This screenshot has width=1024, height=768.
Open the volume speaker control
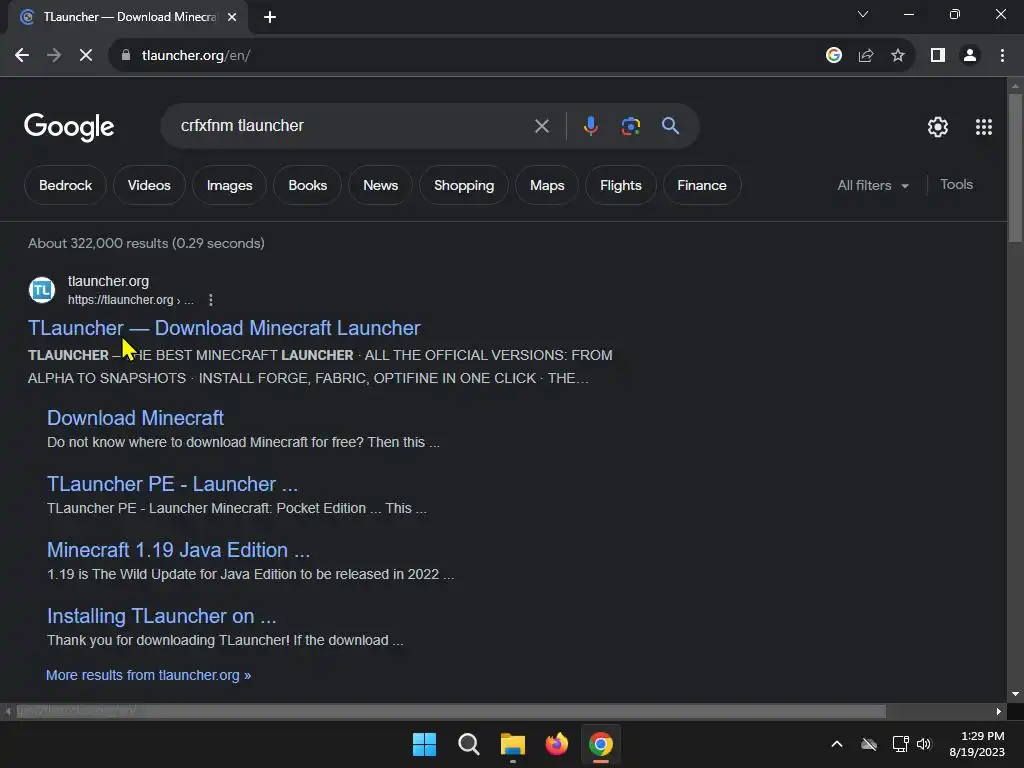(924, 744)
